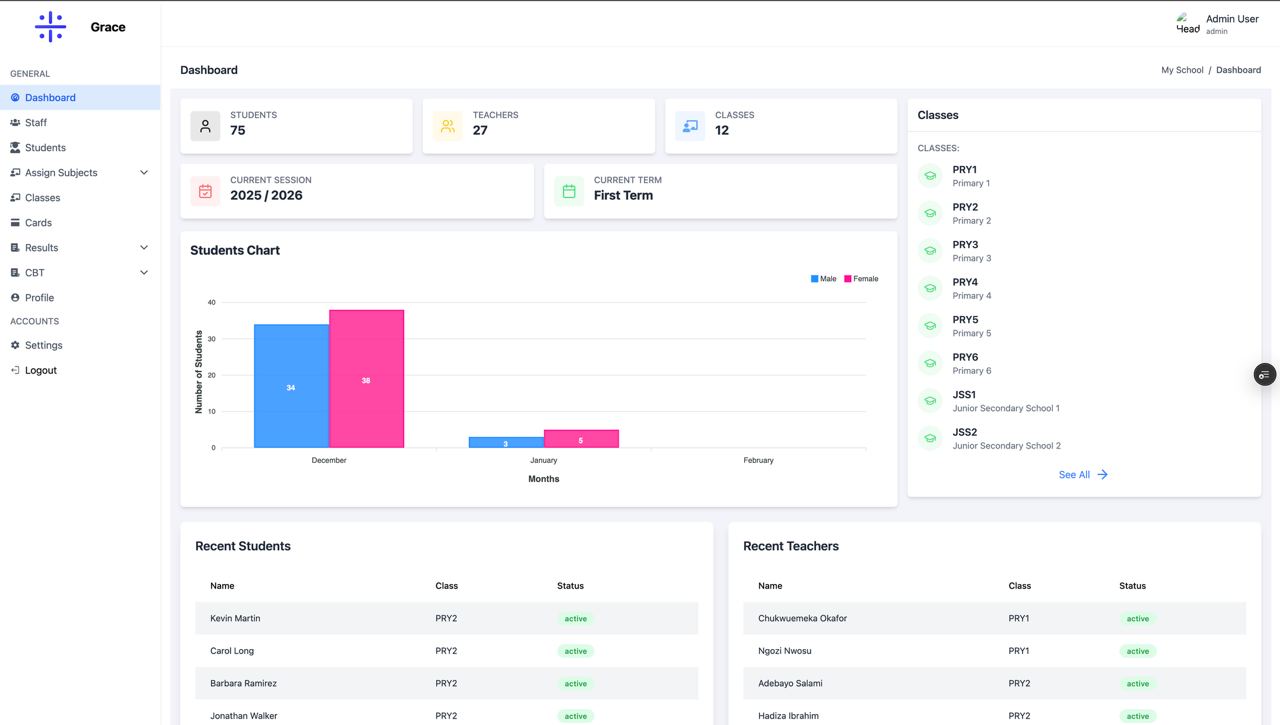Viewport: 1280px width, 725px height.
Task: Click the Classes sidebar icon
Action: [x=15, y=198]
